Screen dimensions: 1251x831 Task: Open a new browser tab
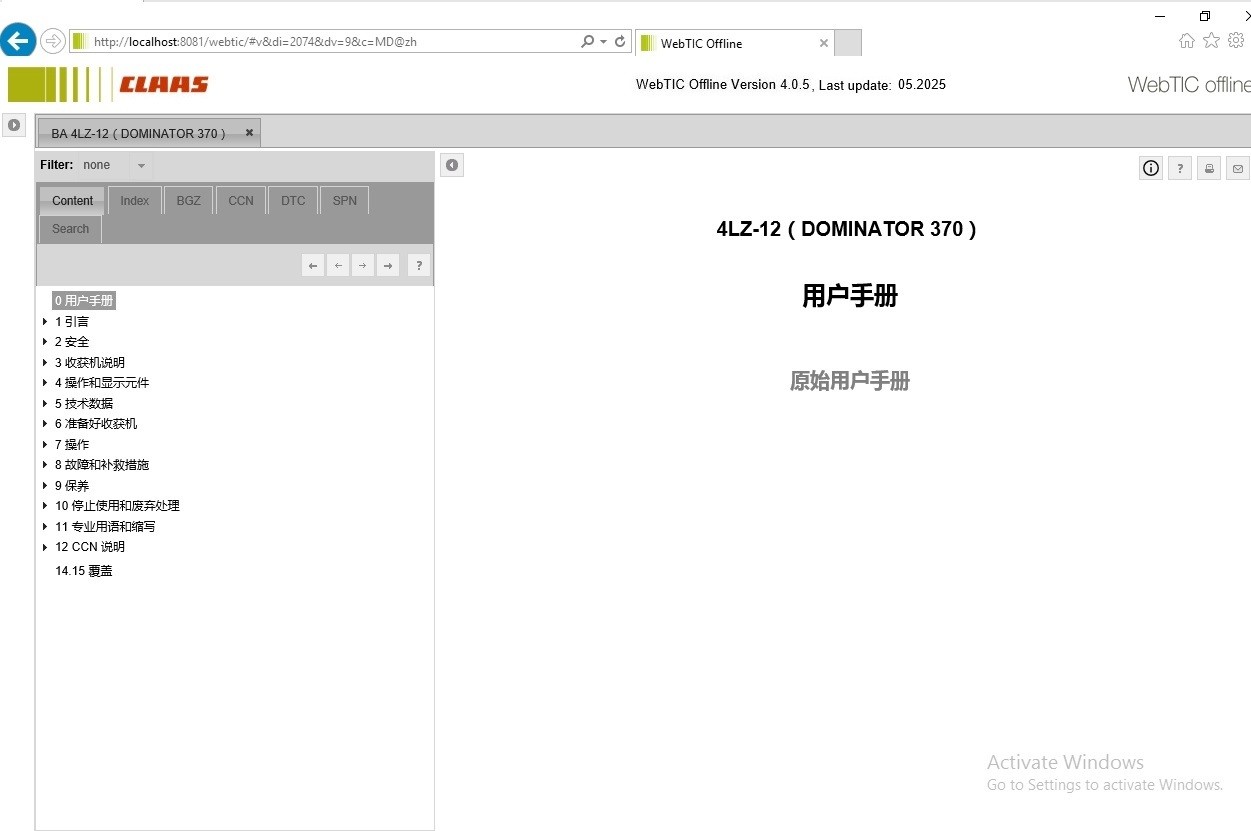point(847,43)
